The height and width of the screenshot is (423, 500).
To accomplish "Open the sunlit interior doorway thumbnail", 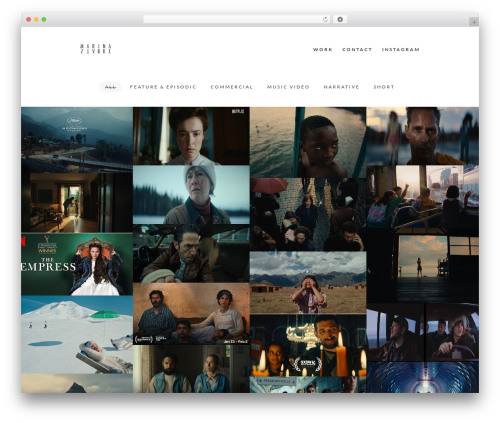I will point(77,203).
